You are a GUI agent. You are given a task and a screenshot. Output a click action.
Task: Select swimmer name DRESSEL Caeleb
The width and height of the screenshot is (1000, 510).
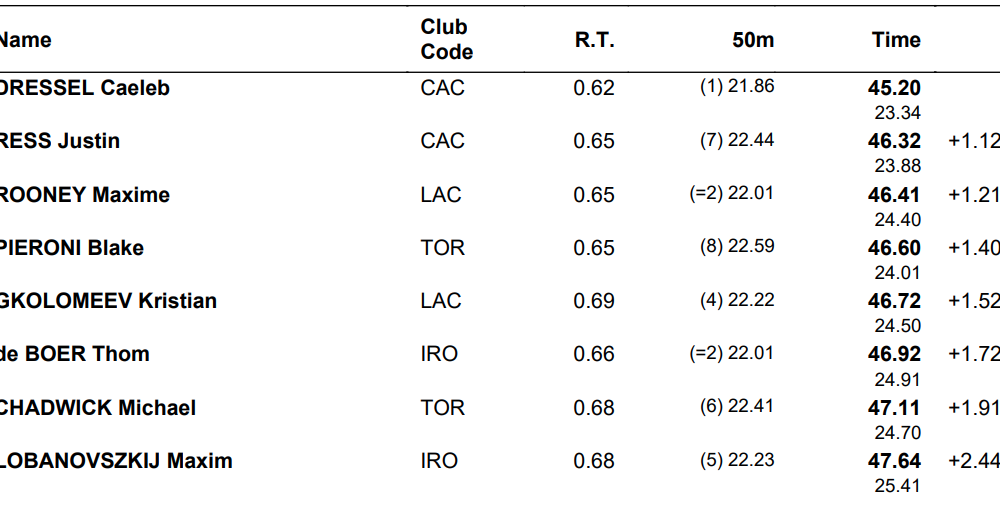[85, 88]
